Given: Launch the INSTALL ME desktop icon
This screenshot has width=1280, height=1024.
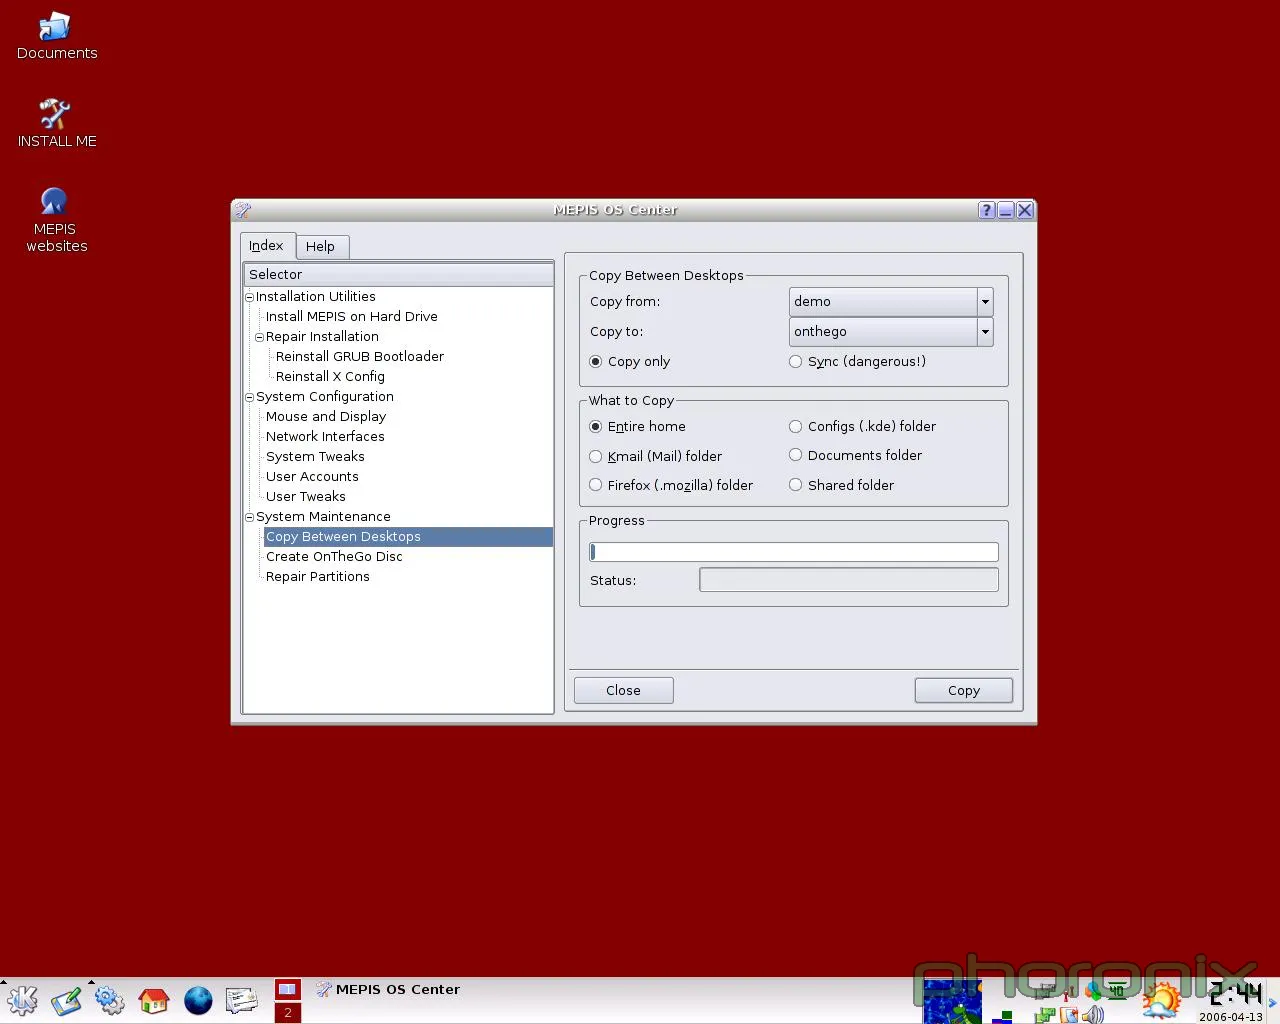Looking at the screenshot, I should pos(56,124).
